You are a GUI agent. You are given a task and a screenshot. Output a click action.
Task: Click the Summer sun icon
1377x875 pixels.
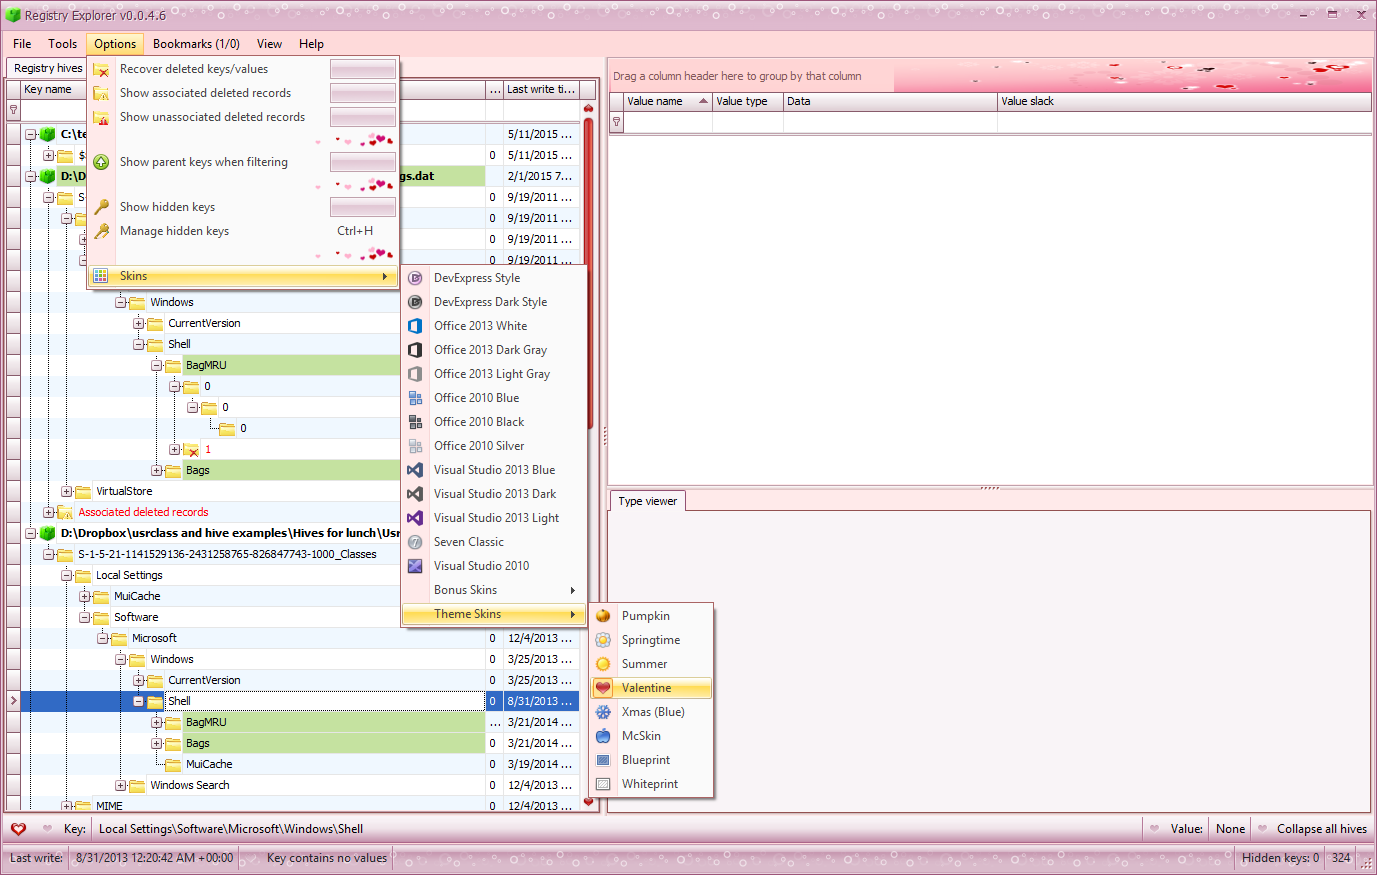603,664
